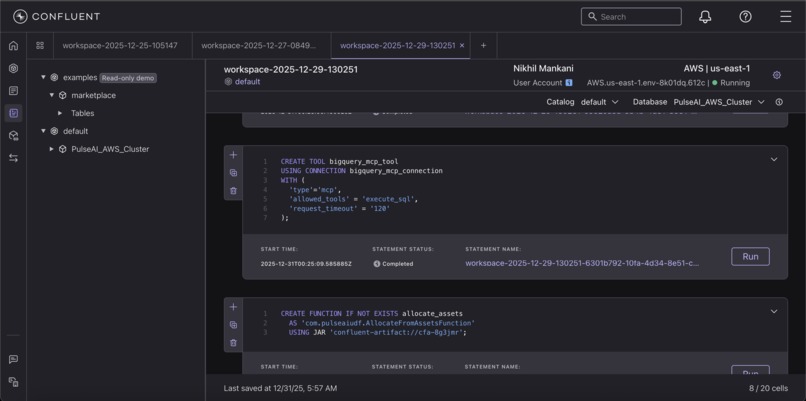The image size is (806, 401).
Task: Click the 8 / 20 cells counter
Action: (x=769, y=389)
